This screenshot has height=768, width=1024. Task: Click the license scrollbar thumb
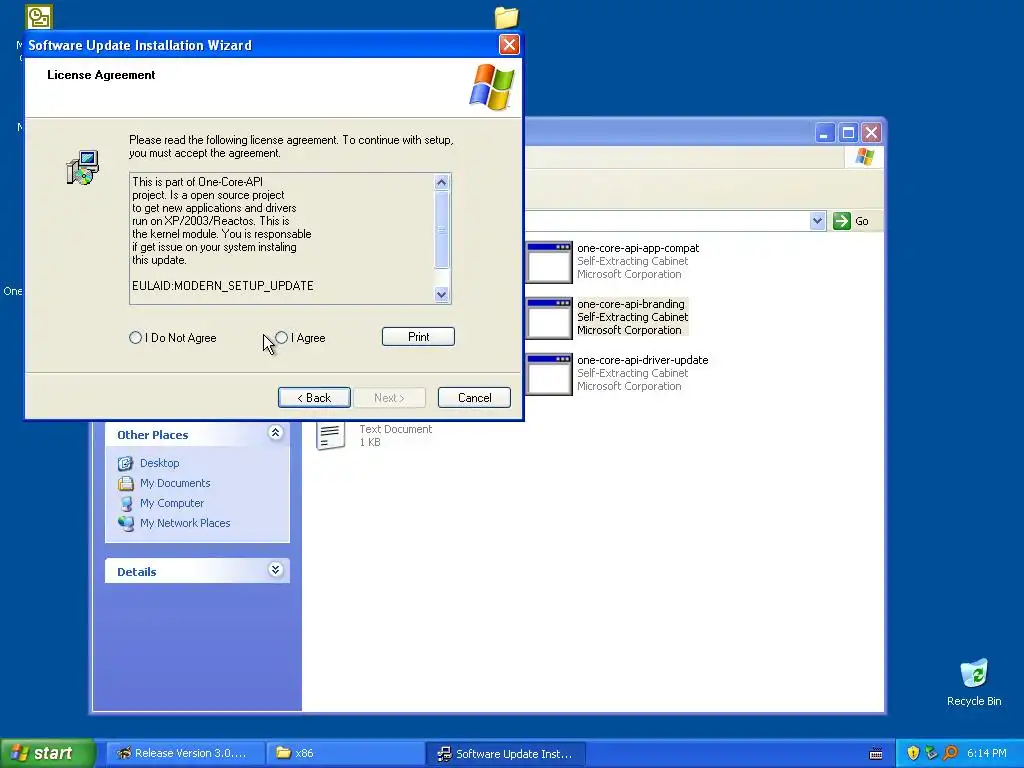click(441, 230)
